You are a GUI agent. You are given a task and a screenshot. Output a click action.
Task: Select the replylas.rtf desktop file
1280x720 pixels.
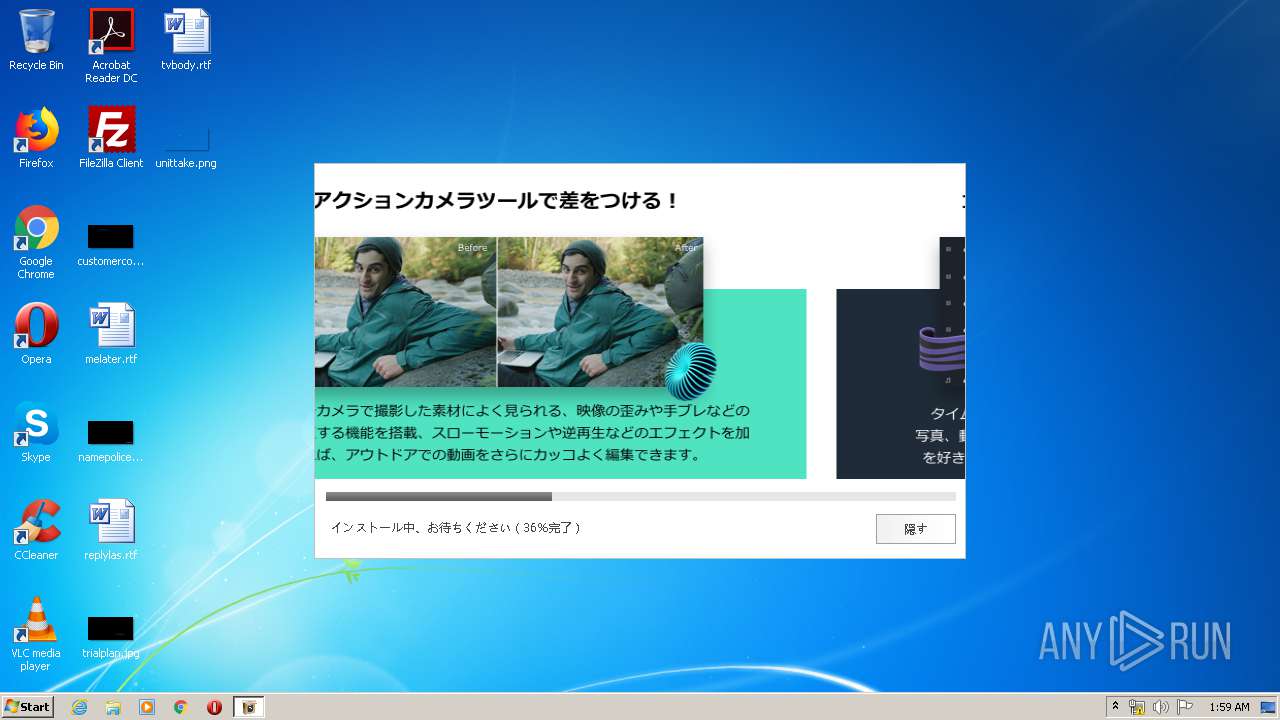(x=111, y=530)
